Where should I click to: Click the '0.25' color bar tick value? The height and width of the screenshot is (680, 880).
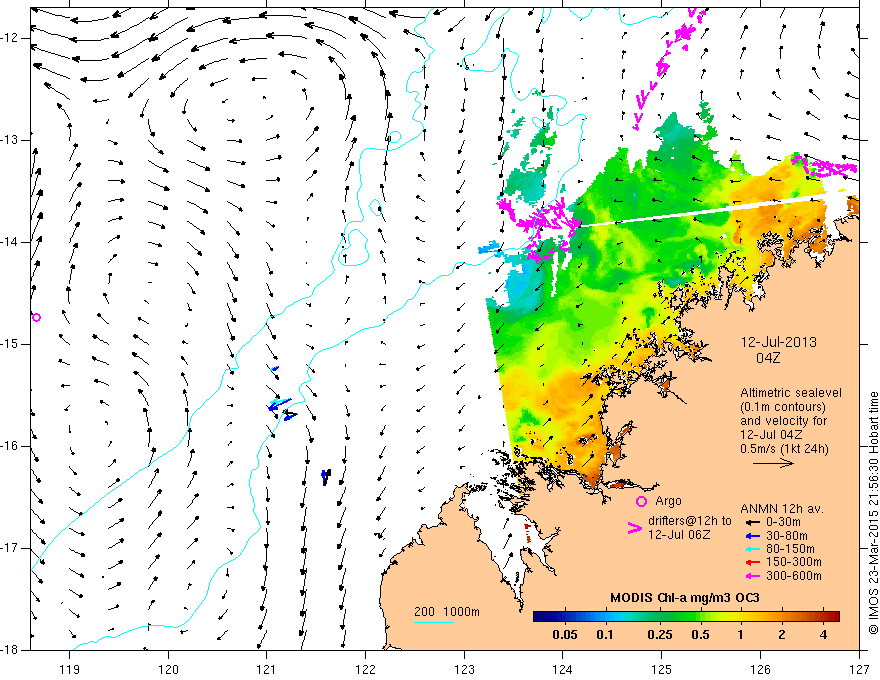659,635
